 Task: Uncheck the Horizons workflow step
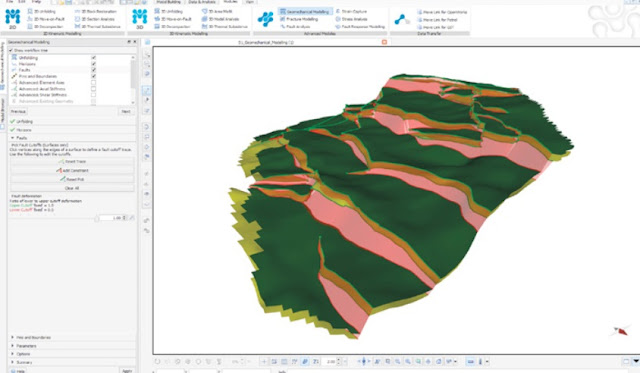[93, 64]
